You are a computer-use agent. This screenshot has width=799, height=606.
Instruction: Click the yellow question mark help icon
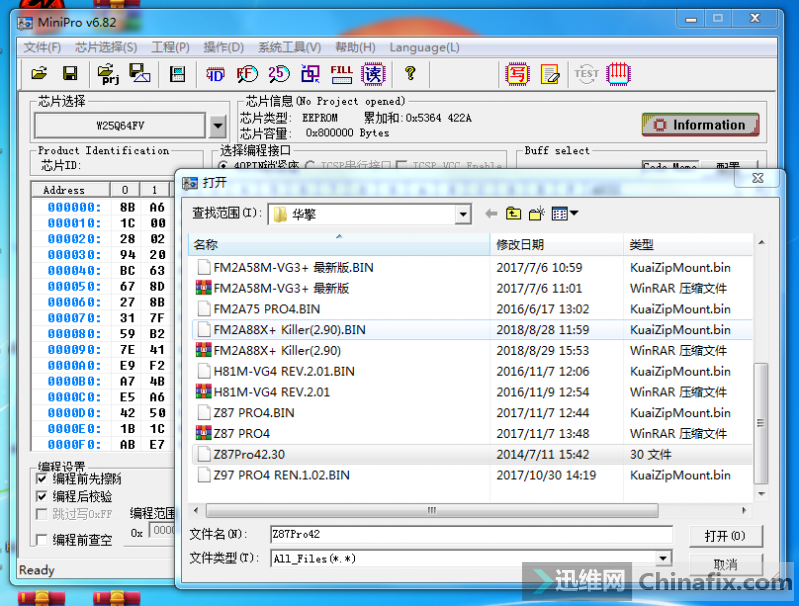click(x=410, y=74)
